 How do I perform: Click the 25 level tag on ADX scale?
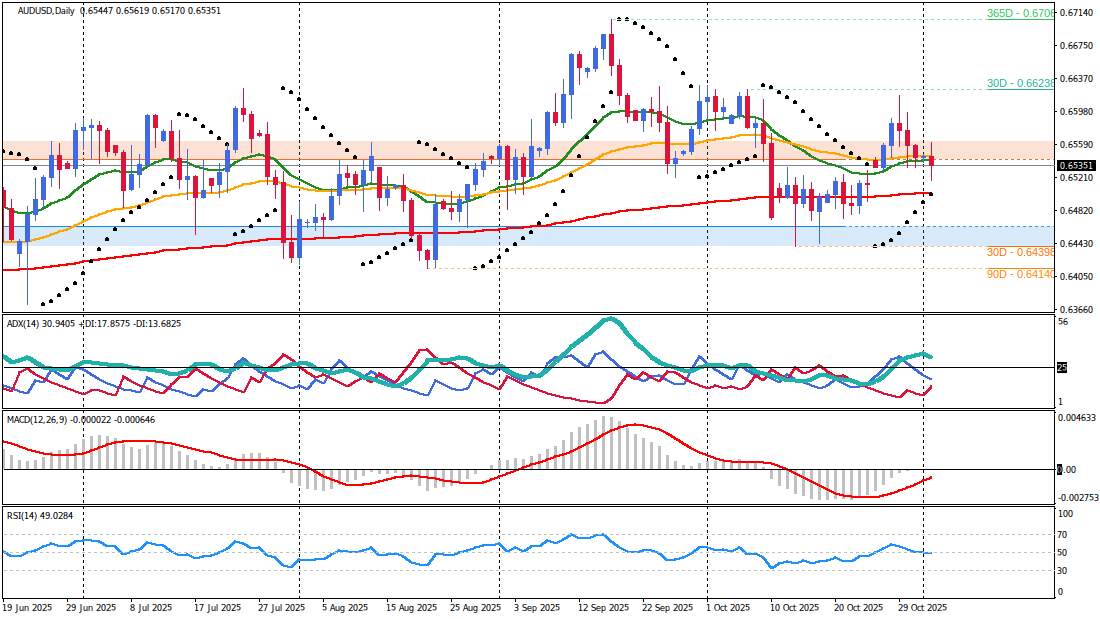click(x=1062, y=368)
